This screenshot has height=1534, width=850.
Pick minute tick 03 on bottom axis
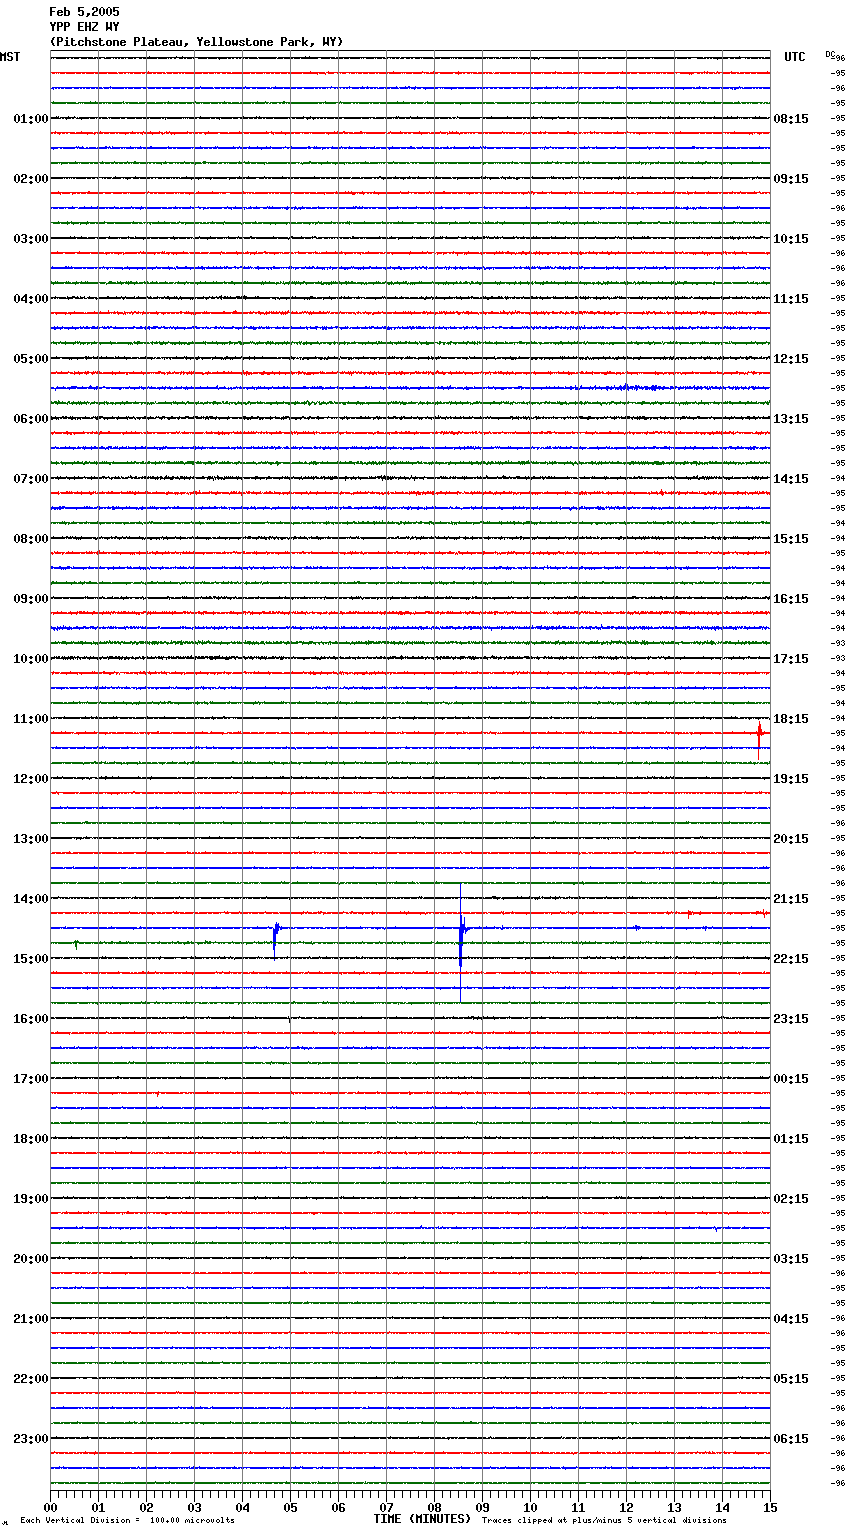194,1507
